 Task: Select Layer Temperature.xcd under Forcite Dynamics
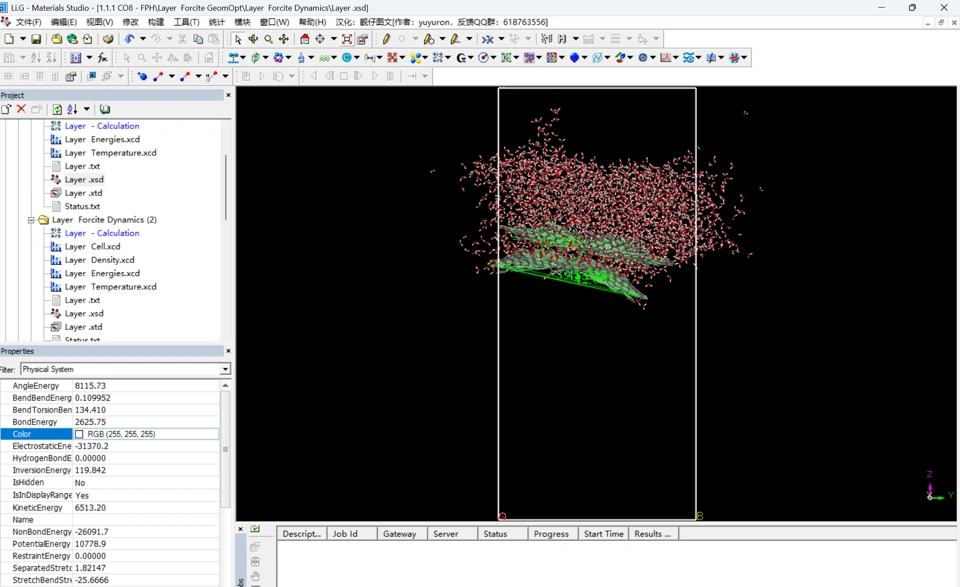pyautogui.click(x=110, y=287)
